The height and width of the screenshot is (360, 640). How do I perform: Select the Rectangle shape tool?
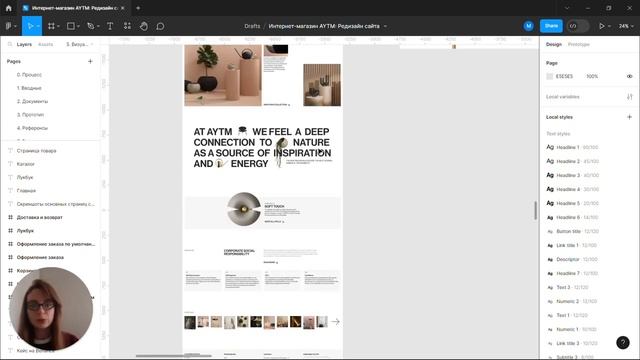(x=71, y=26)
